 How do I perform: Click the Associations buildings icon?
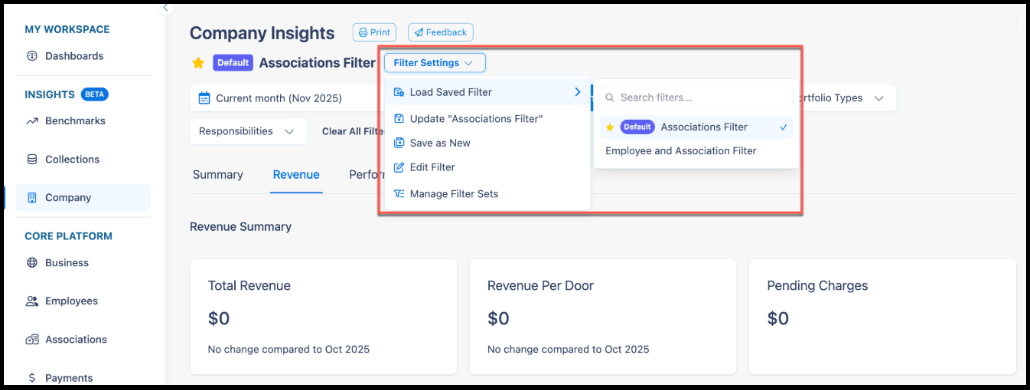(x=32, y=339)
